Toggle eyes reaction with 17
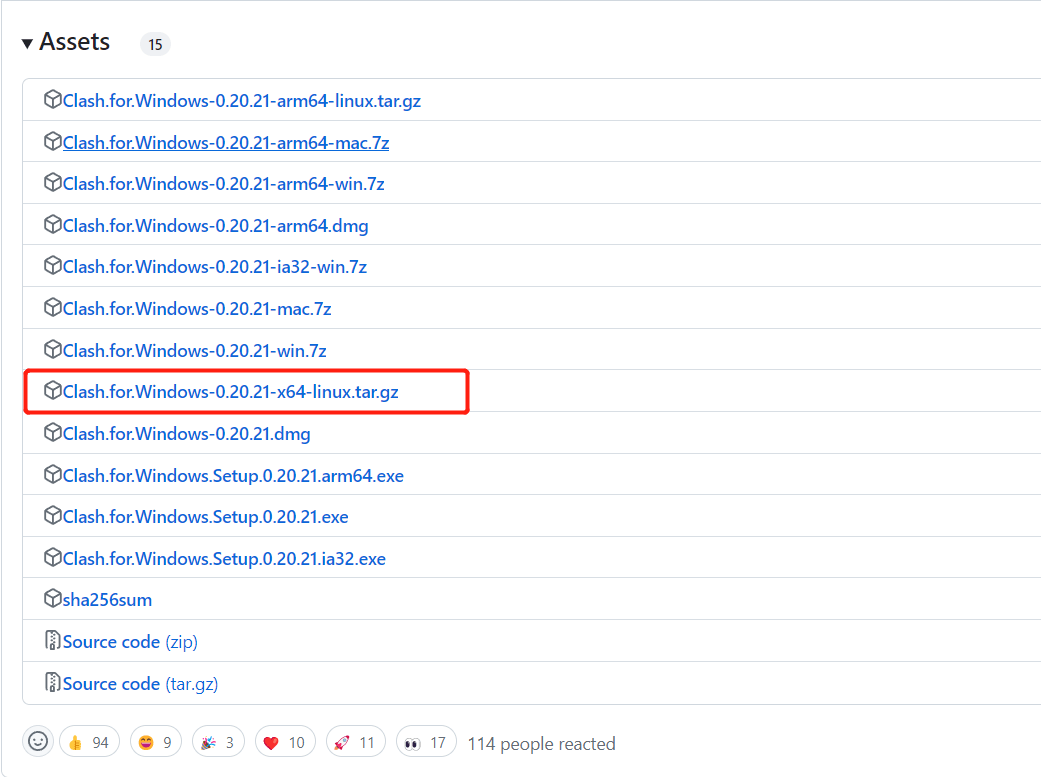 [x=426, y=742]
